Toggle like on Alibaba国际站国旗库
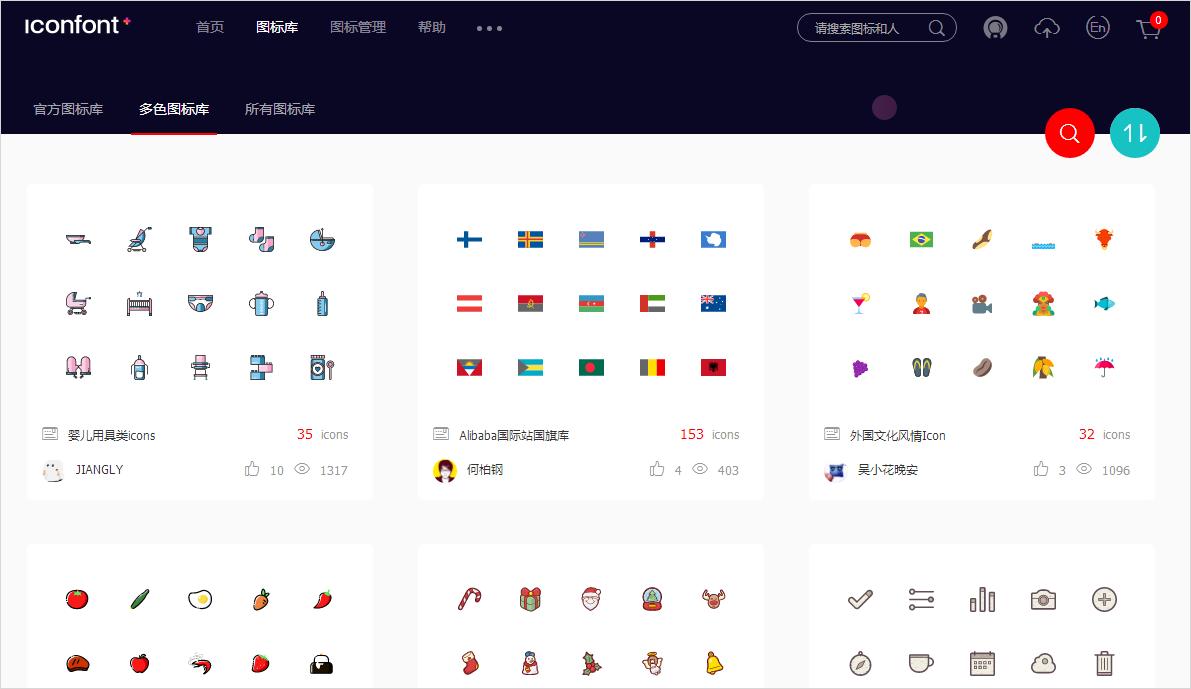1191x689 pixels. coord(657,469)
